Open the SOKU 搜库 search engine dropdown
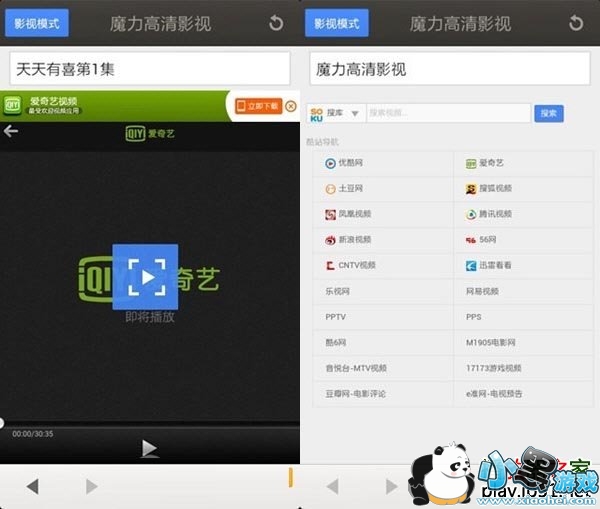 [x=336, y=113]
